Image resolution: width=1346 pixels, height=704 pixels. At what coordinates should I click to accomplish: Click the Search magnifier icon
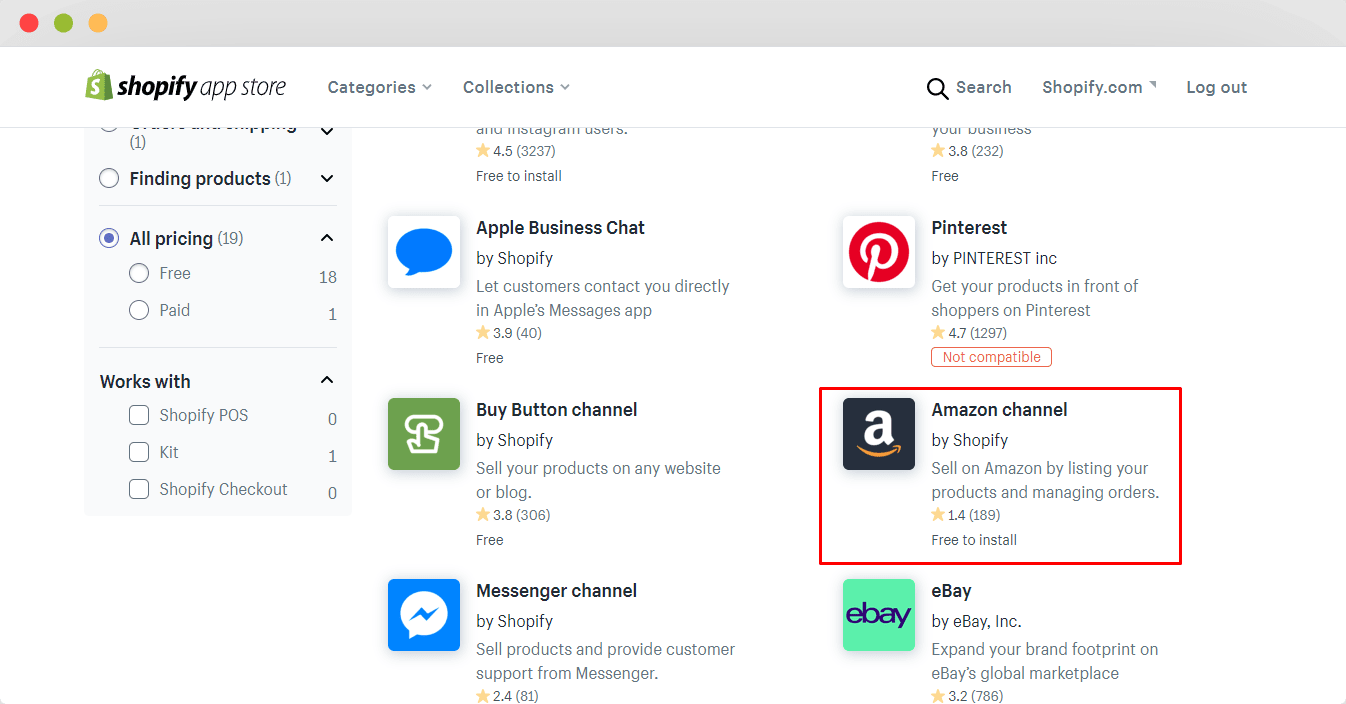pyautogui.click(x=937, y=88)
